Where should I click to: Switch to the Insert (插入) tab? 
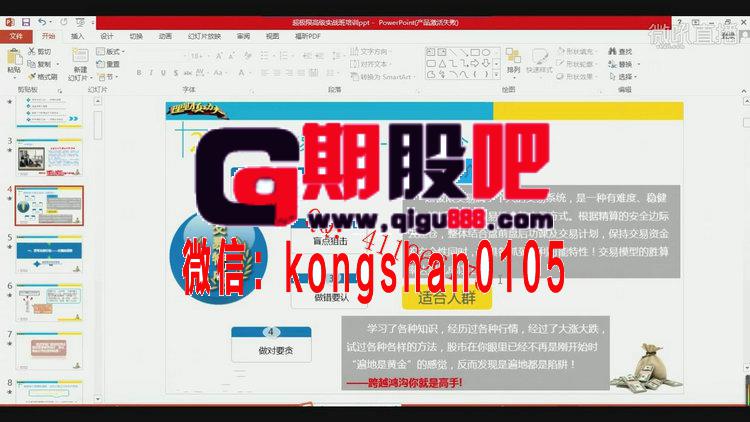pyautogui.click(x=77, y=36)
